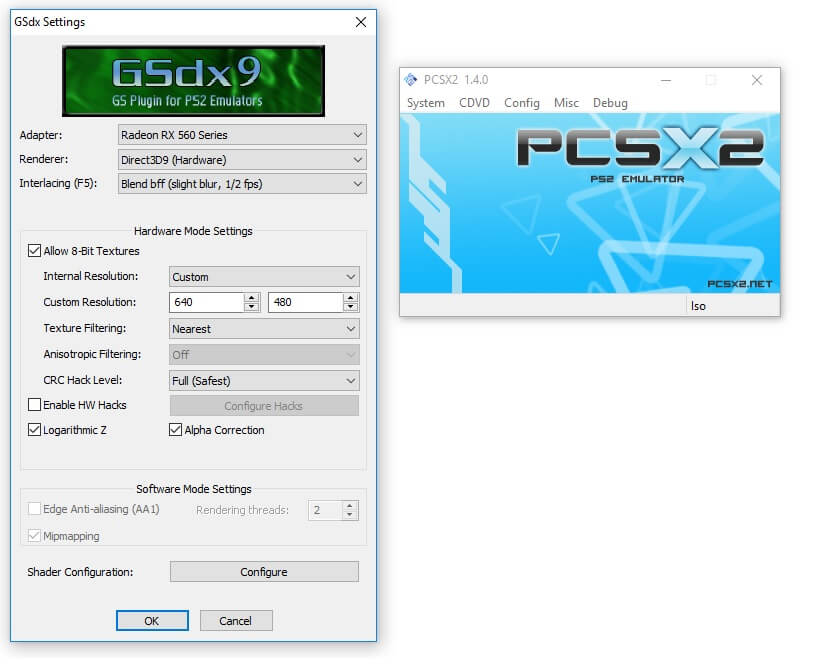This screenshot has height=670, width=829.
Task: Click the Software Mode Settings group label
Action: (x=194, y=489)
